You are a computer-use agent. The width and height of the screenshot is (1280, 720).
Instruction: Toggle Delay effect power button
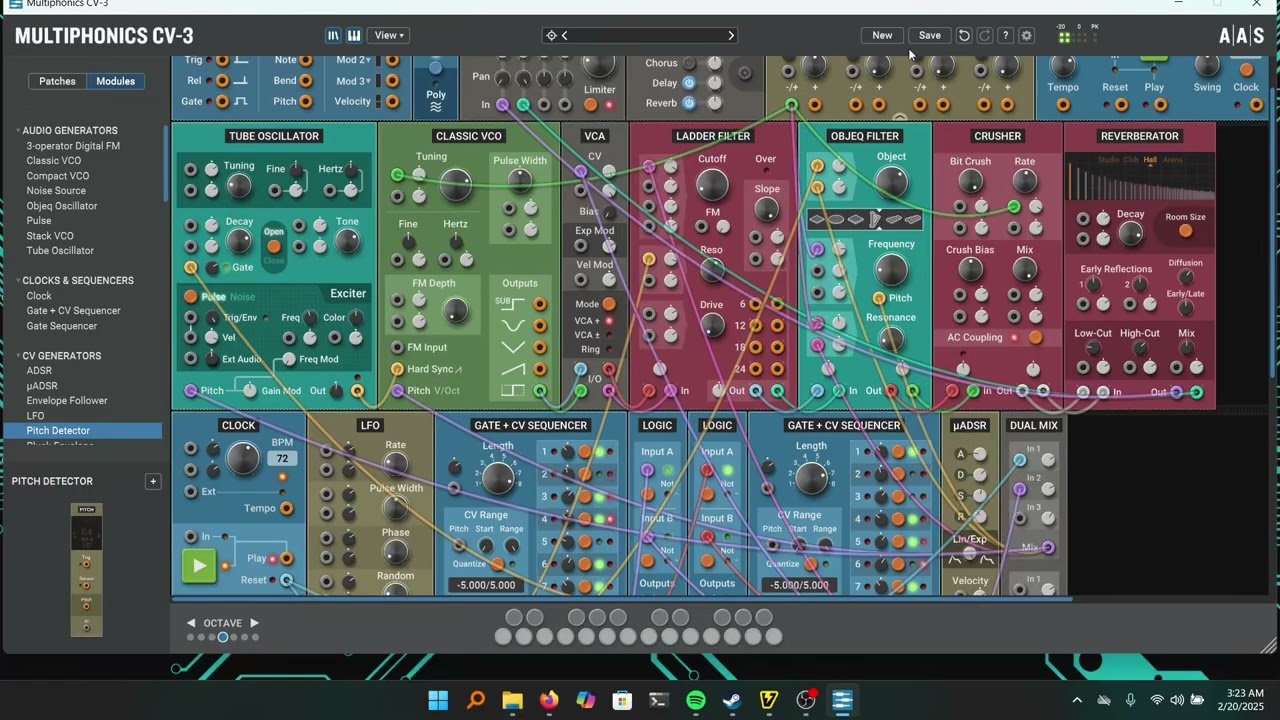(x=689, y=83)
